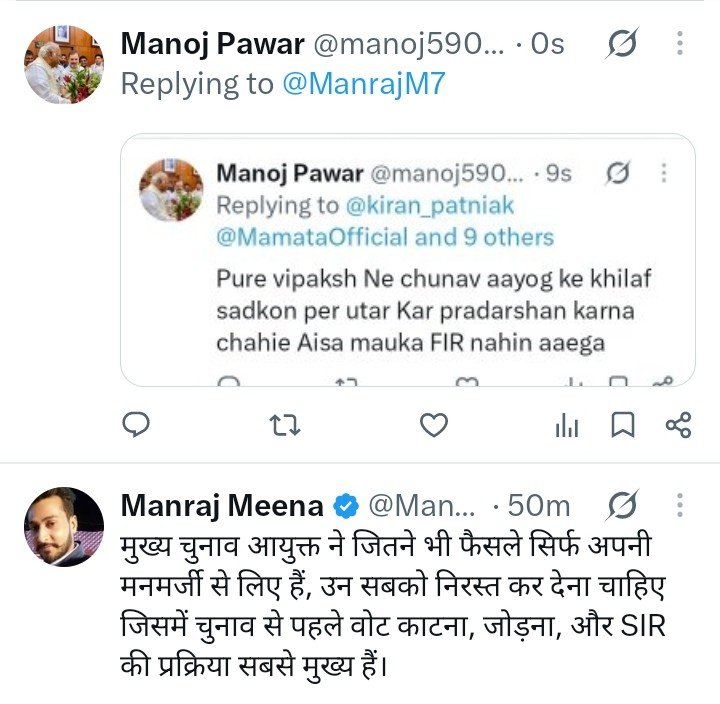The width and height of the screenshot is (720, 704).
Task: Open Manraj Meena's display name
Action: (x=222, y=506)
